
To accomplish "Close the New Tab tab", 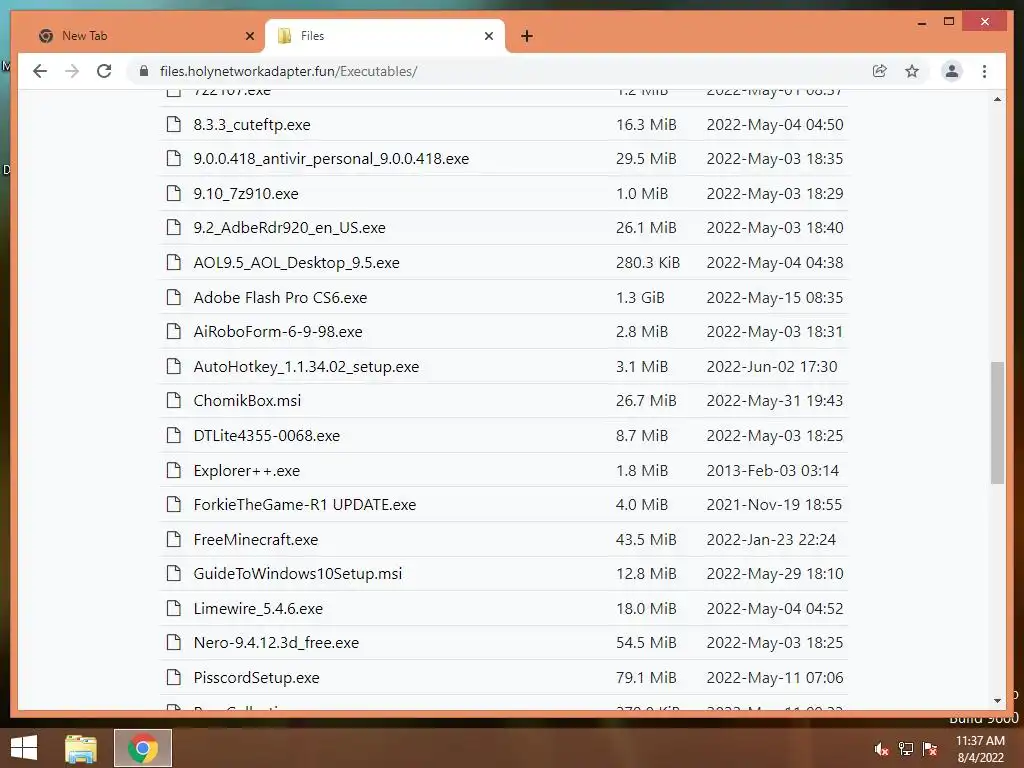I will 249,36.
